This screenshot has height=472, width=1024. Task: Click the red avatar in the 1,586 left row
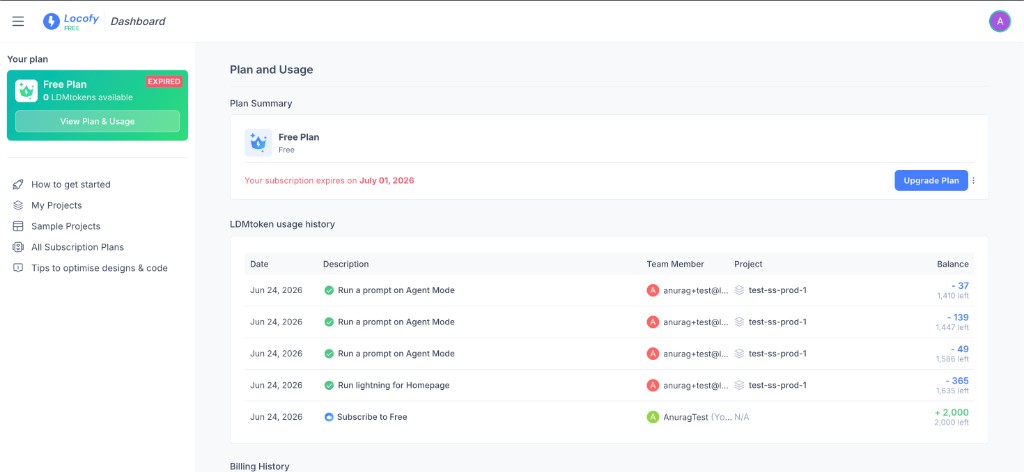652,353
